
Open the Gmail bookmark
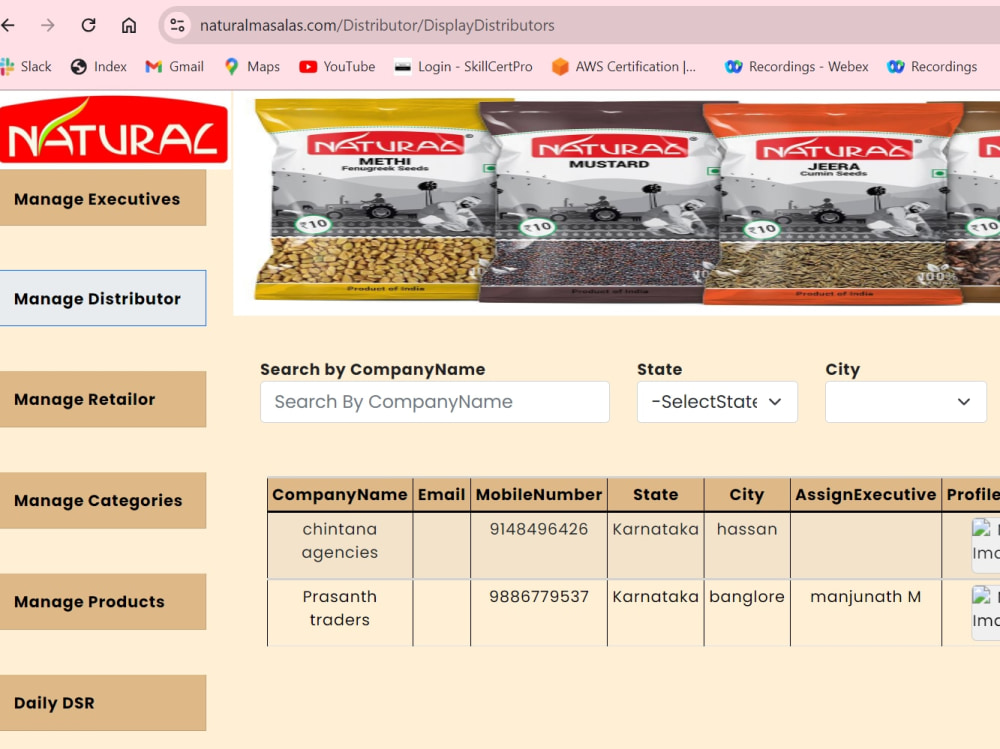(175, 66)
